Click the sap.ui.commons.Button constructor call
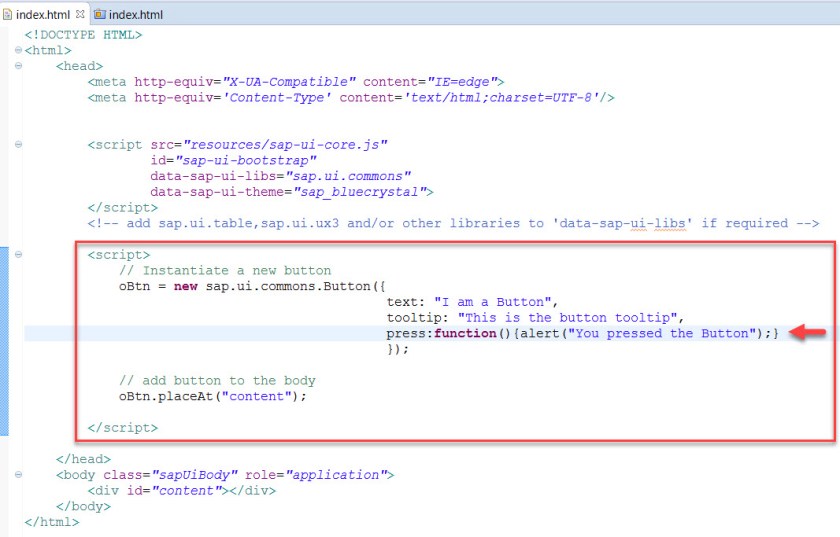Image resolution: width=840 pixels, height=537 pixels. (296, 286)
